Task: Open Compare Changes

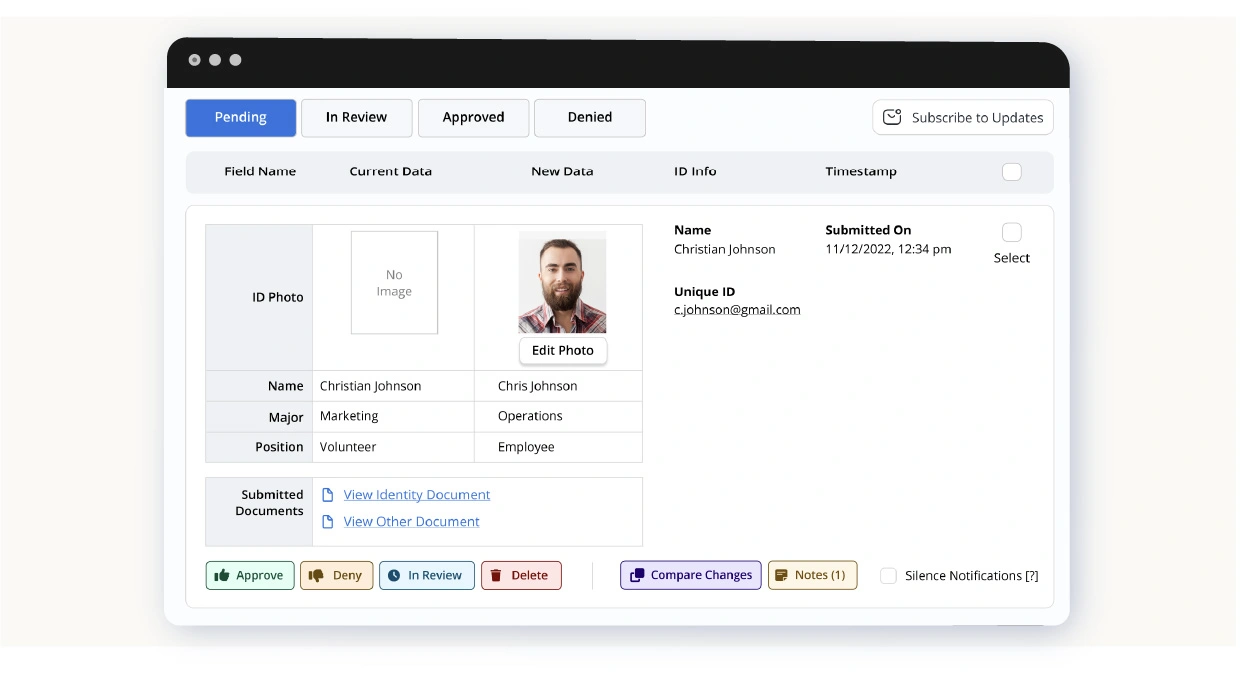Action: (691, 575)
